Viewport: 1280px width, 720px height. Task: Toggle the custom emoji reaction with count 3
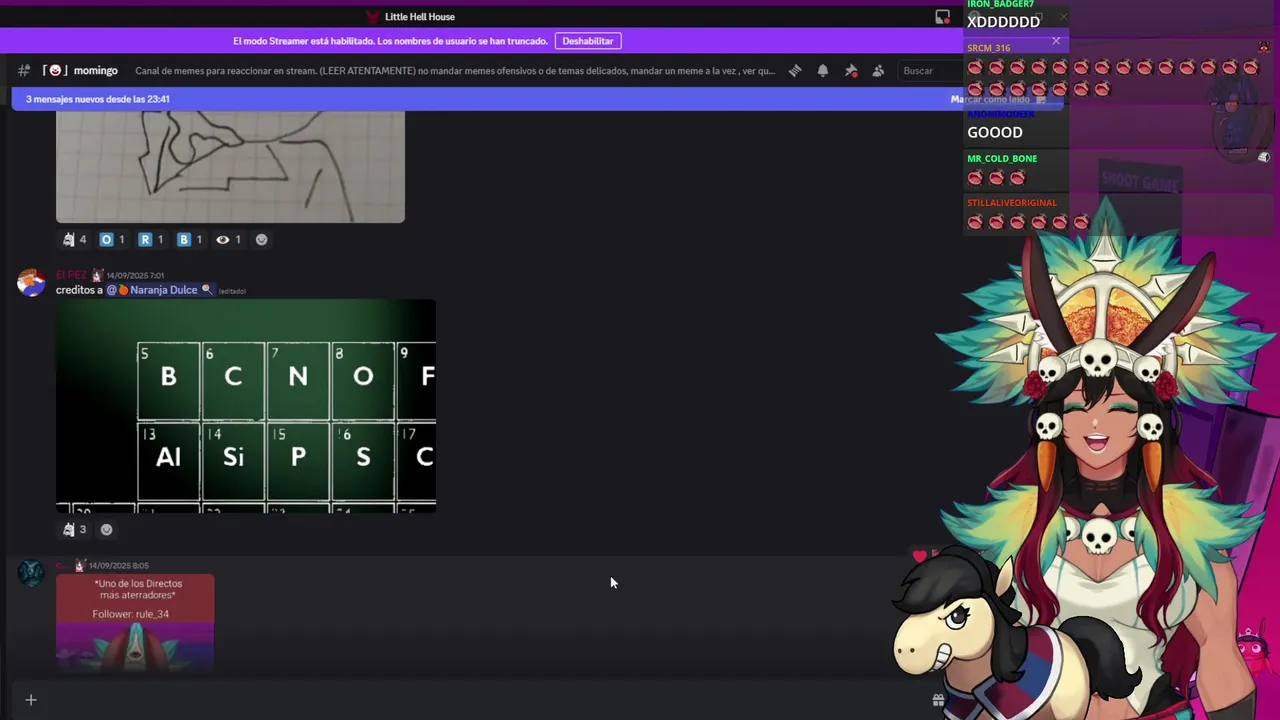75,530
